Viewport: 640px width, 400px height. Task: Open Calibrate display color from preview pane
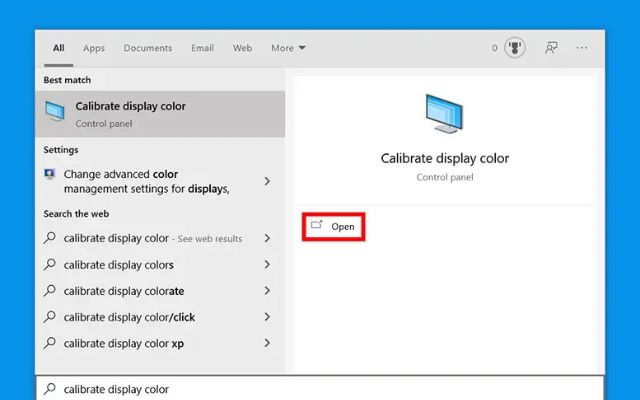333,227
